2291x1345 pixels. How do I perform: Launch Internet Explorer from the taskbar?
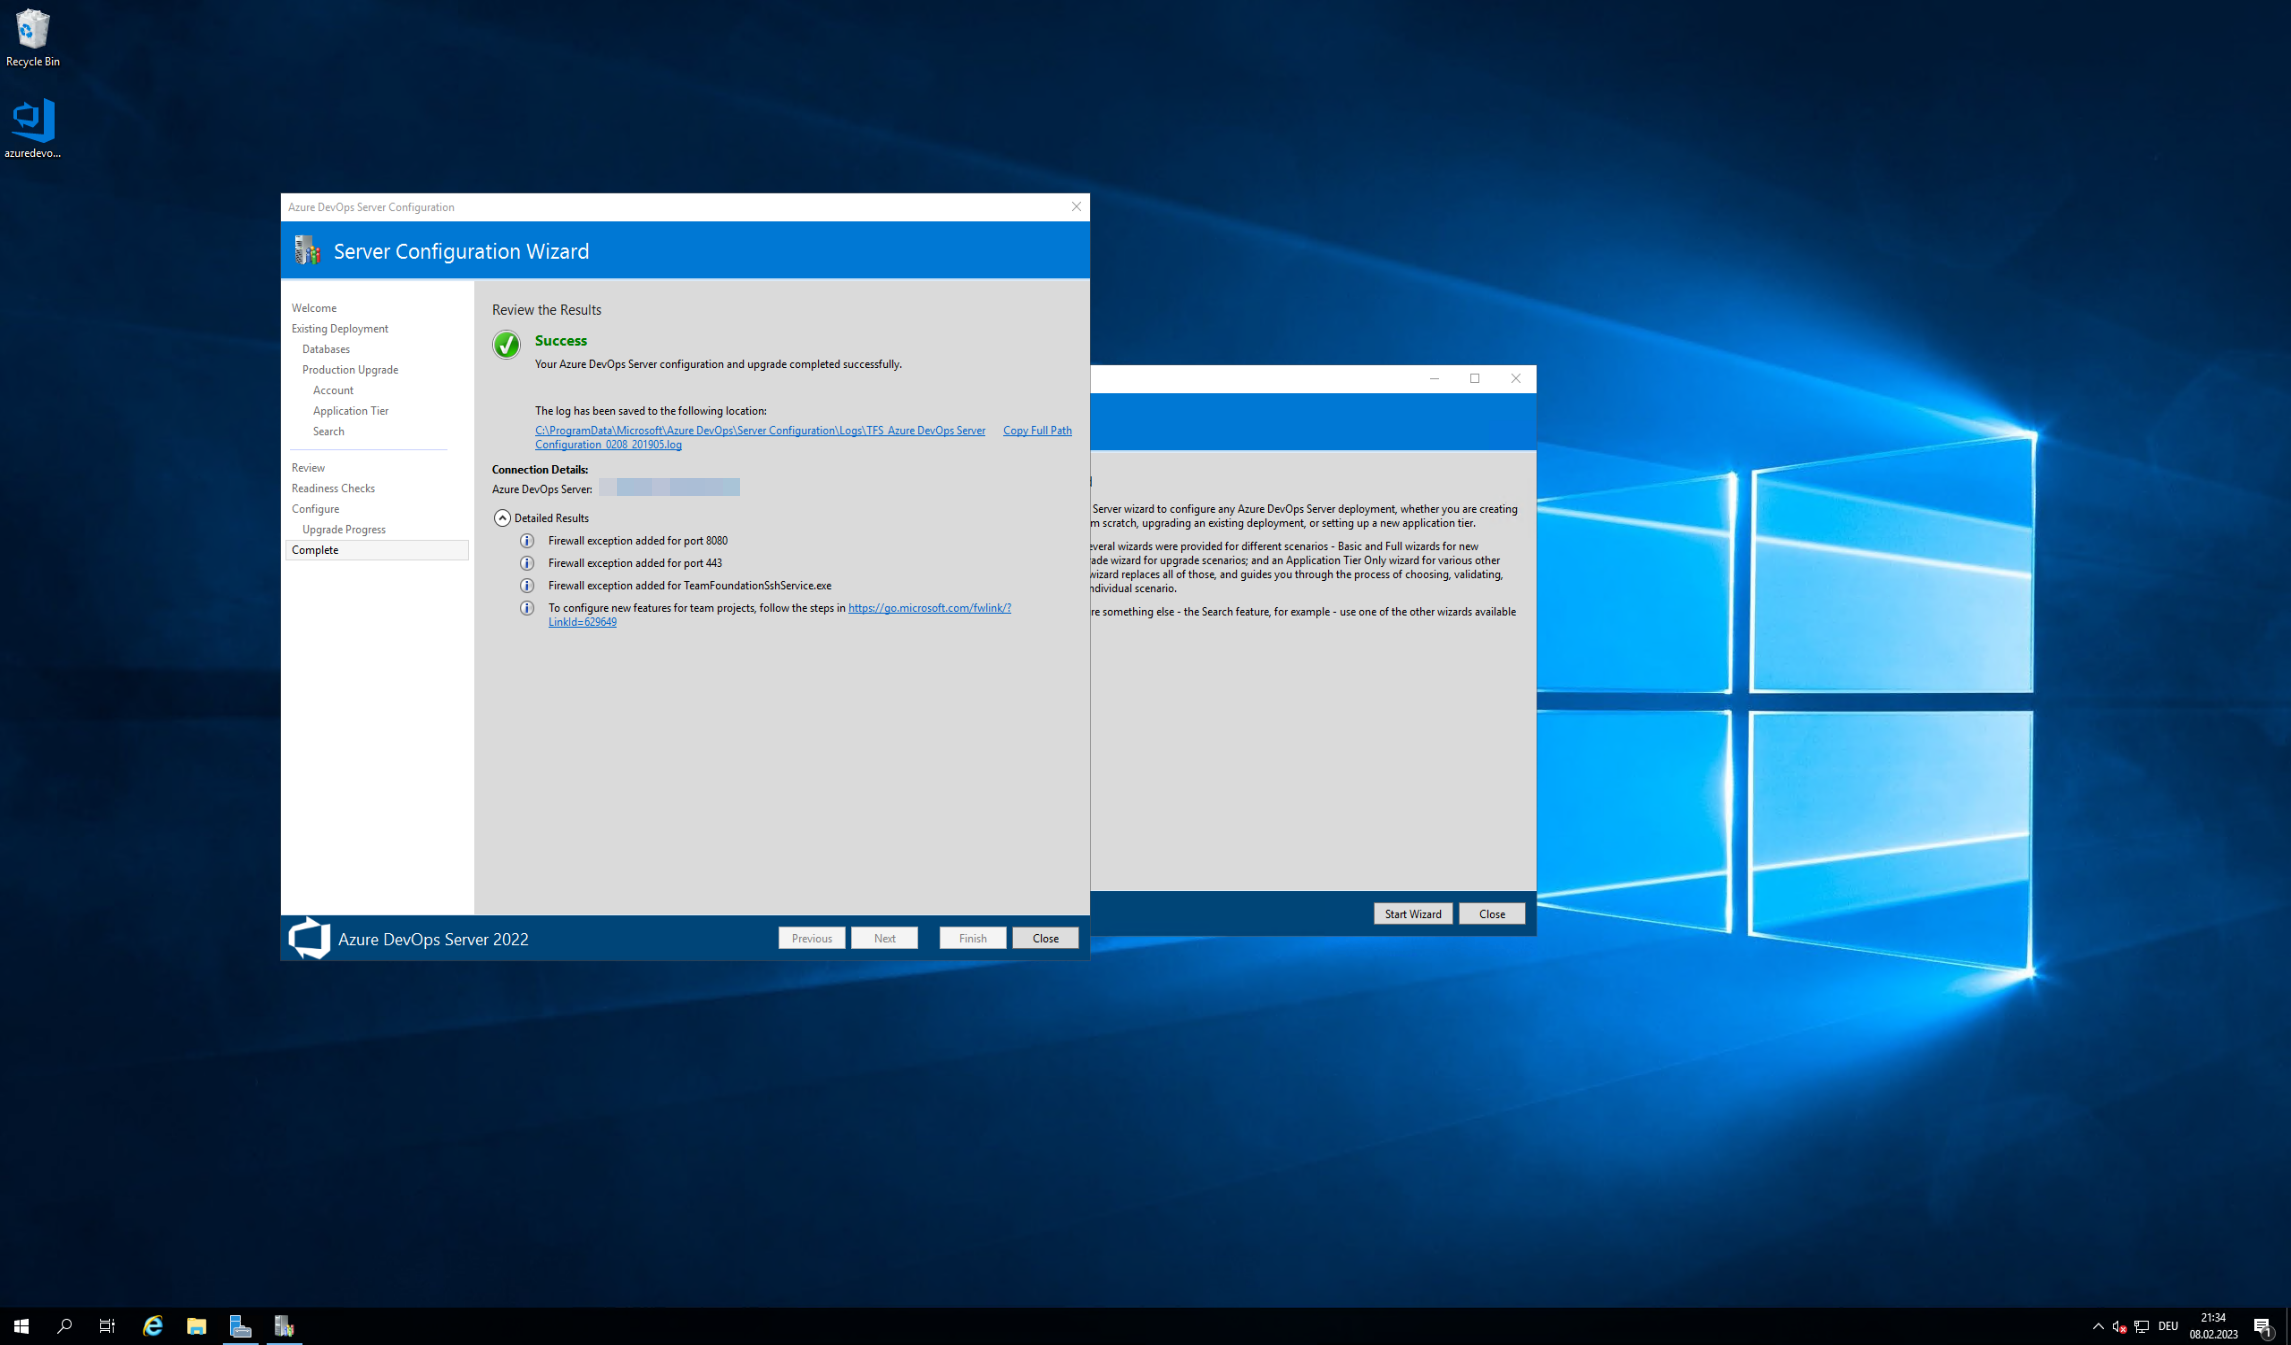tap(152, 1326)
